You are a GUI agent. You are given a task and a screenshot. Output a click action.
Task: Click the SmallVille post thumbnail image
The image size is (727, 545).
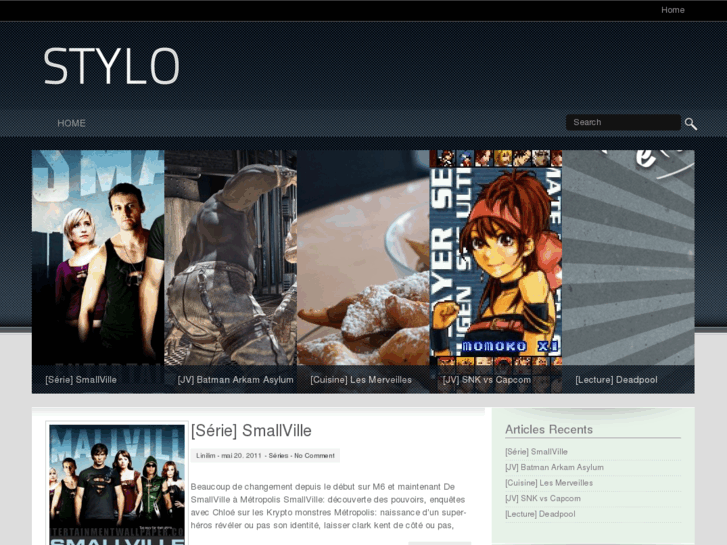pos(117,485)
